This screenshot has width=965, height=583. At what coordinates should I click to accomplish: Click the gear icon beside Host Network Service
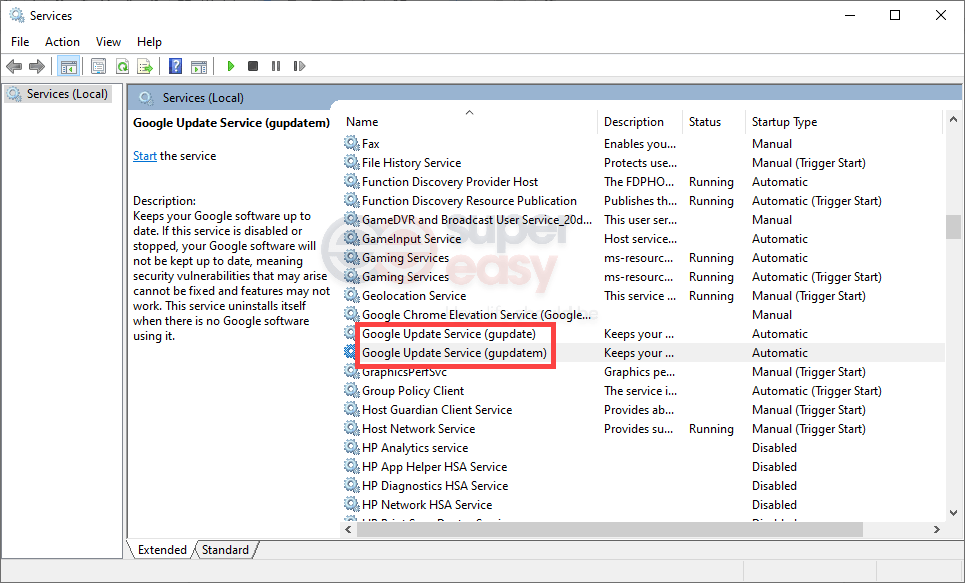tap(351, 428)
